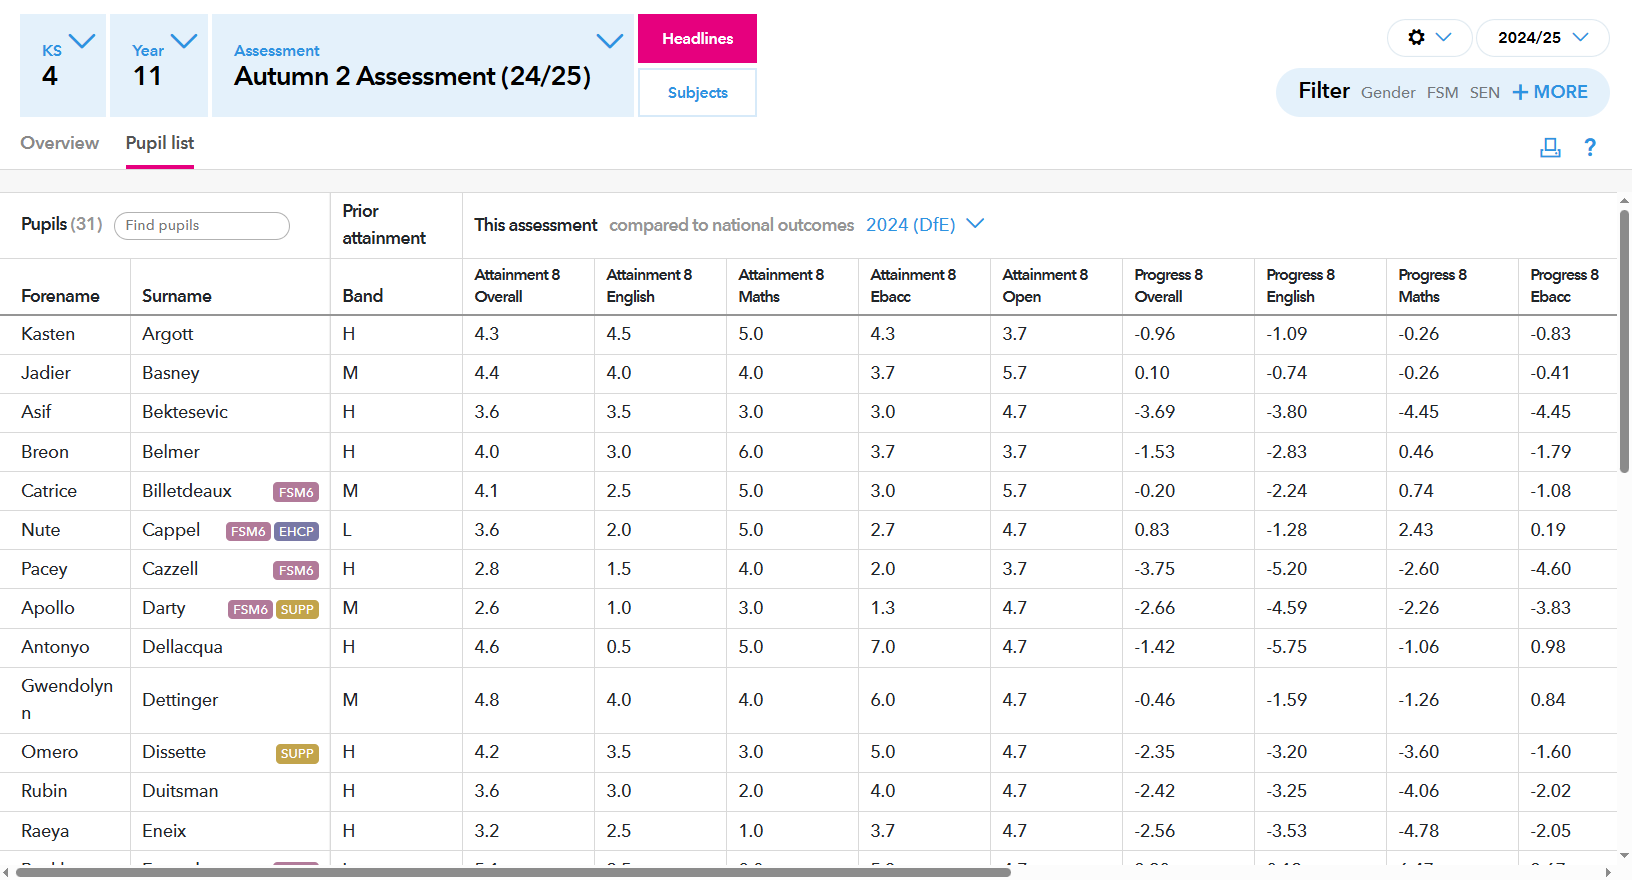Image resolution: width=1632 pixels, height=880 pixels.
Task: Select surname Bektesevic
Action: pyautogui.click(x=185, y=412)
